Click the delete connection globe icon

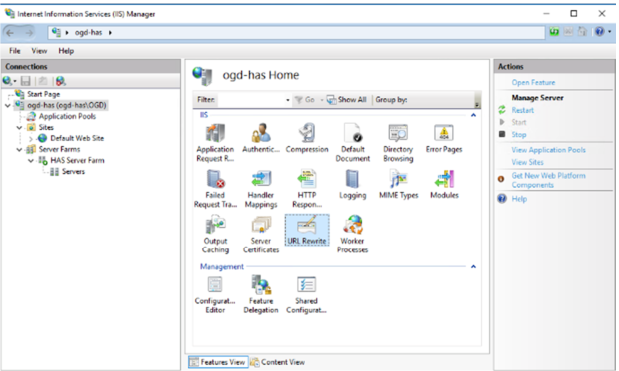(x=60, y=81)
